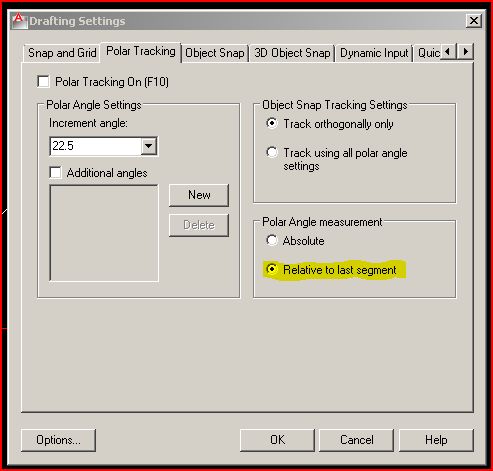Image resolution: width=493 pixels, height=471 pixels.
Task: Confirm settings with the OK button
Action: [277, 440]
